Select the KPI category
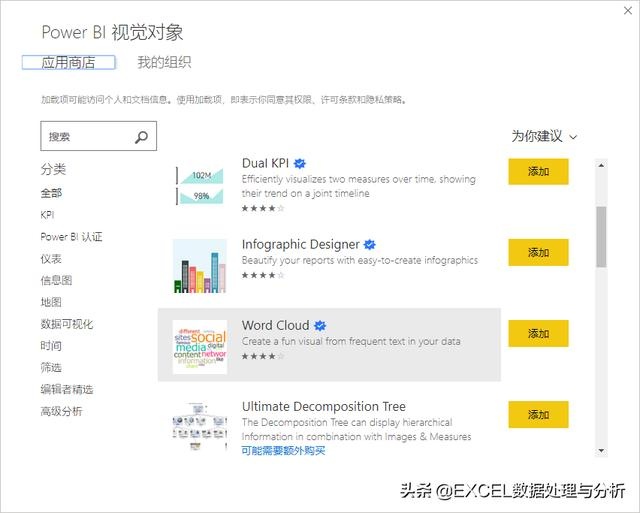This screenshot has height=513, width=640. pyautogui.click(x=47, y=215)
